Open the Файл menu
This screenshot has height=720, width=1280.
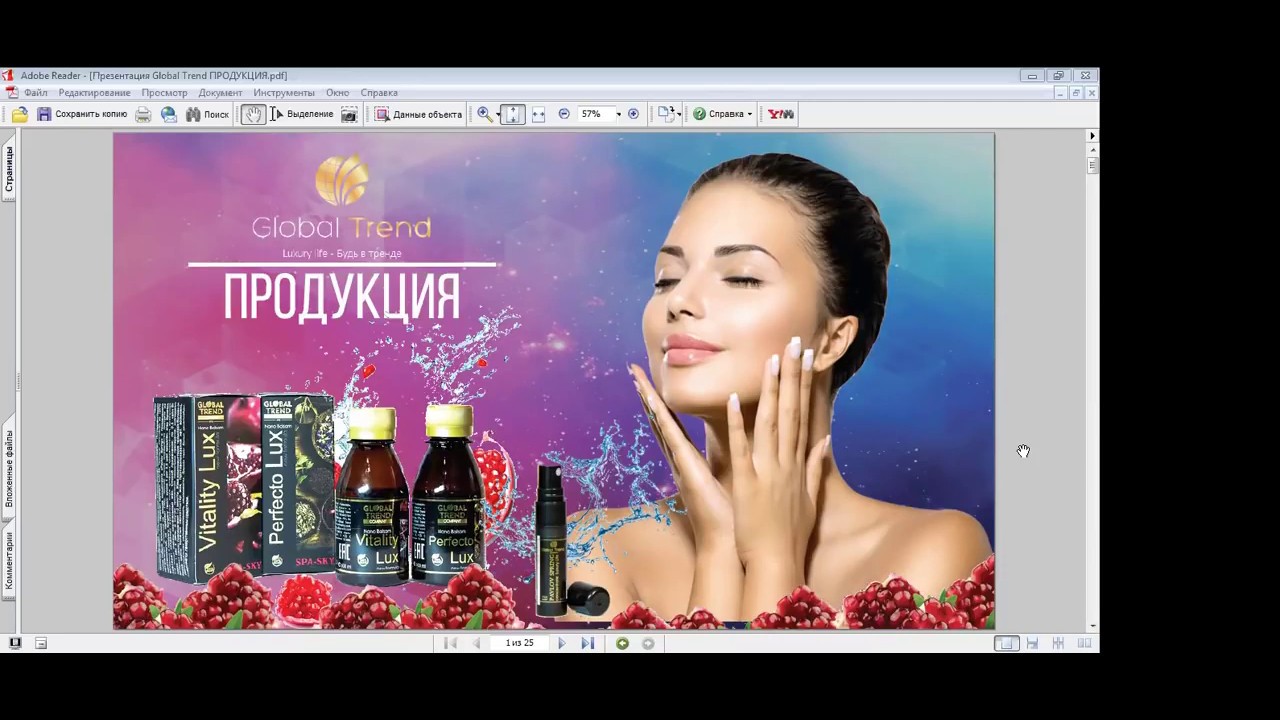36,93
